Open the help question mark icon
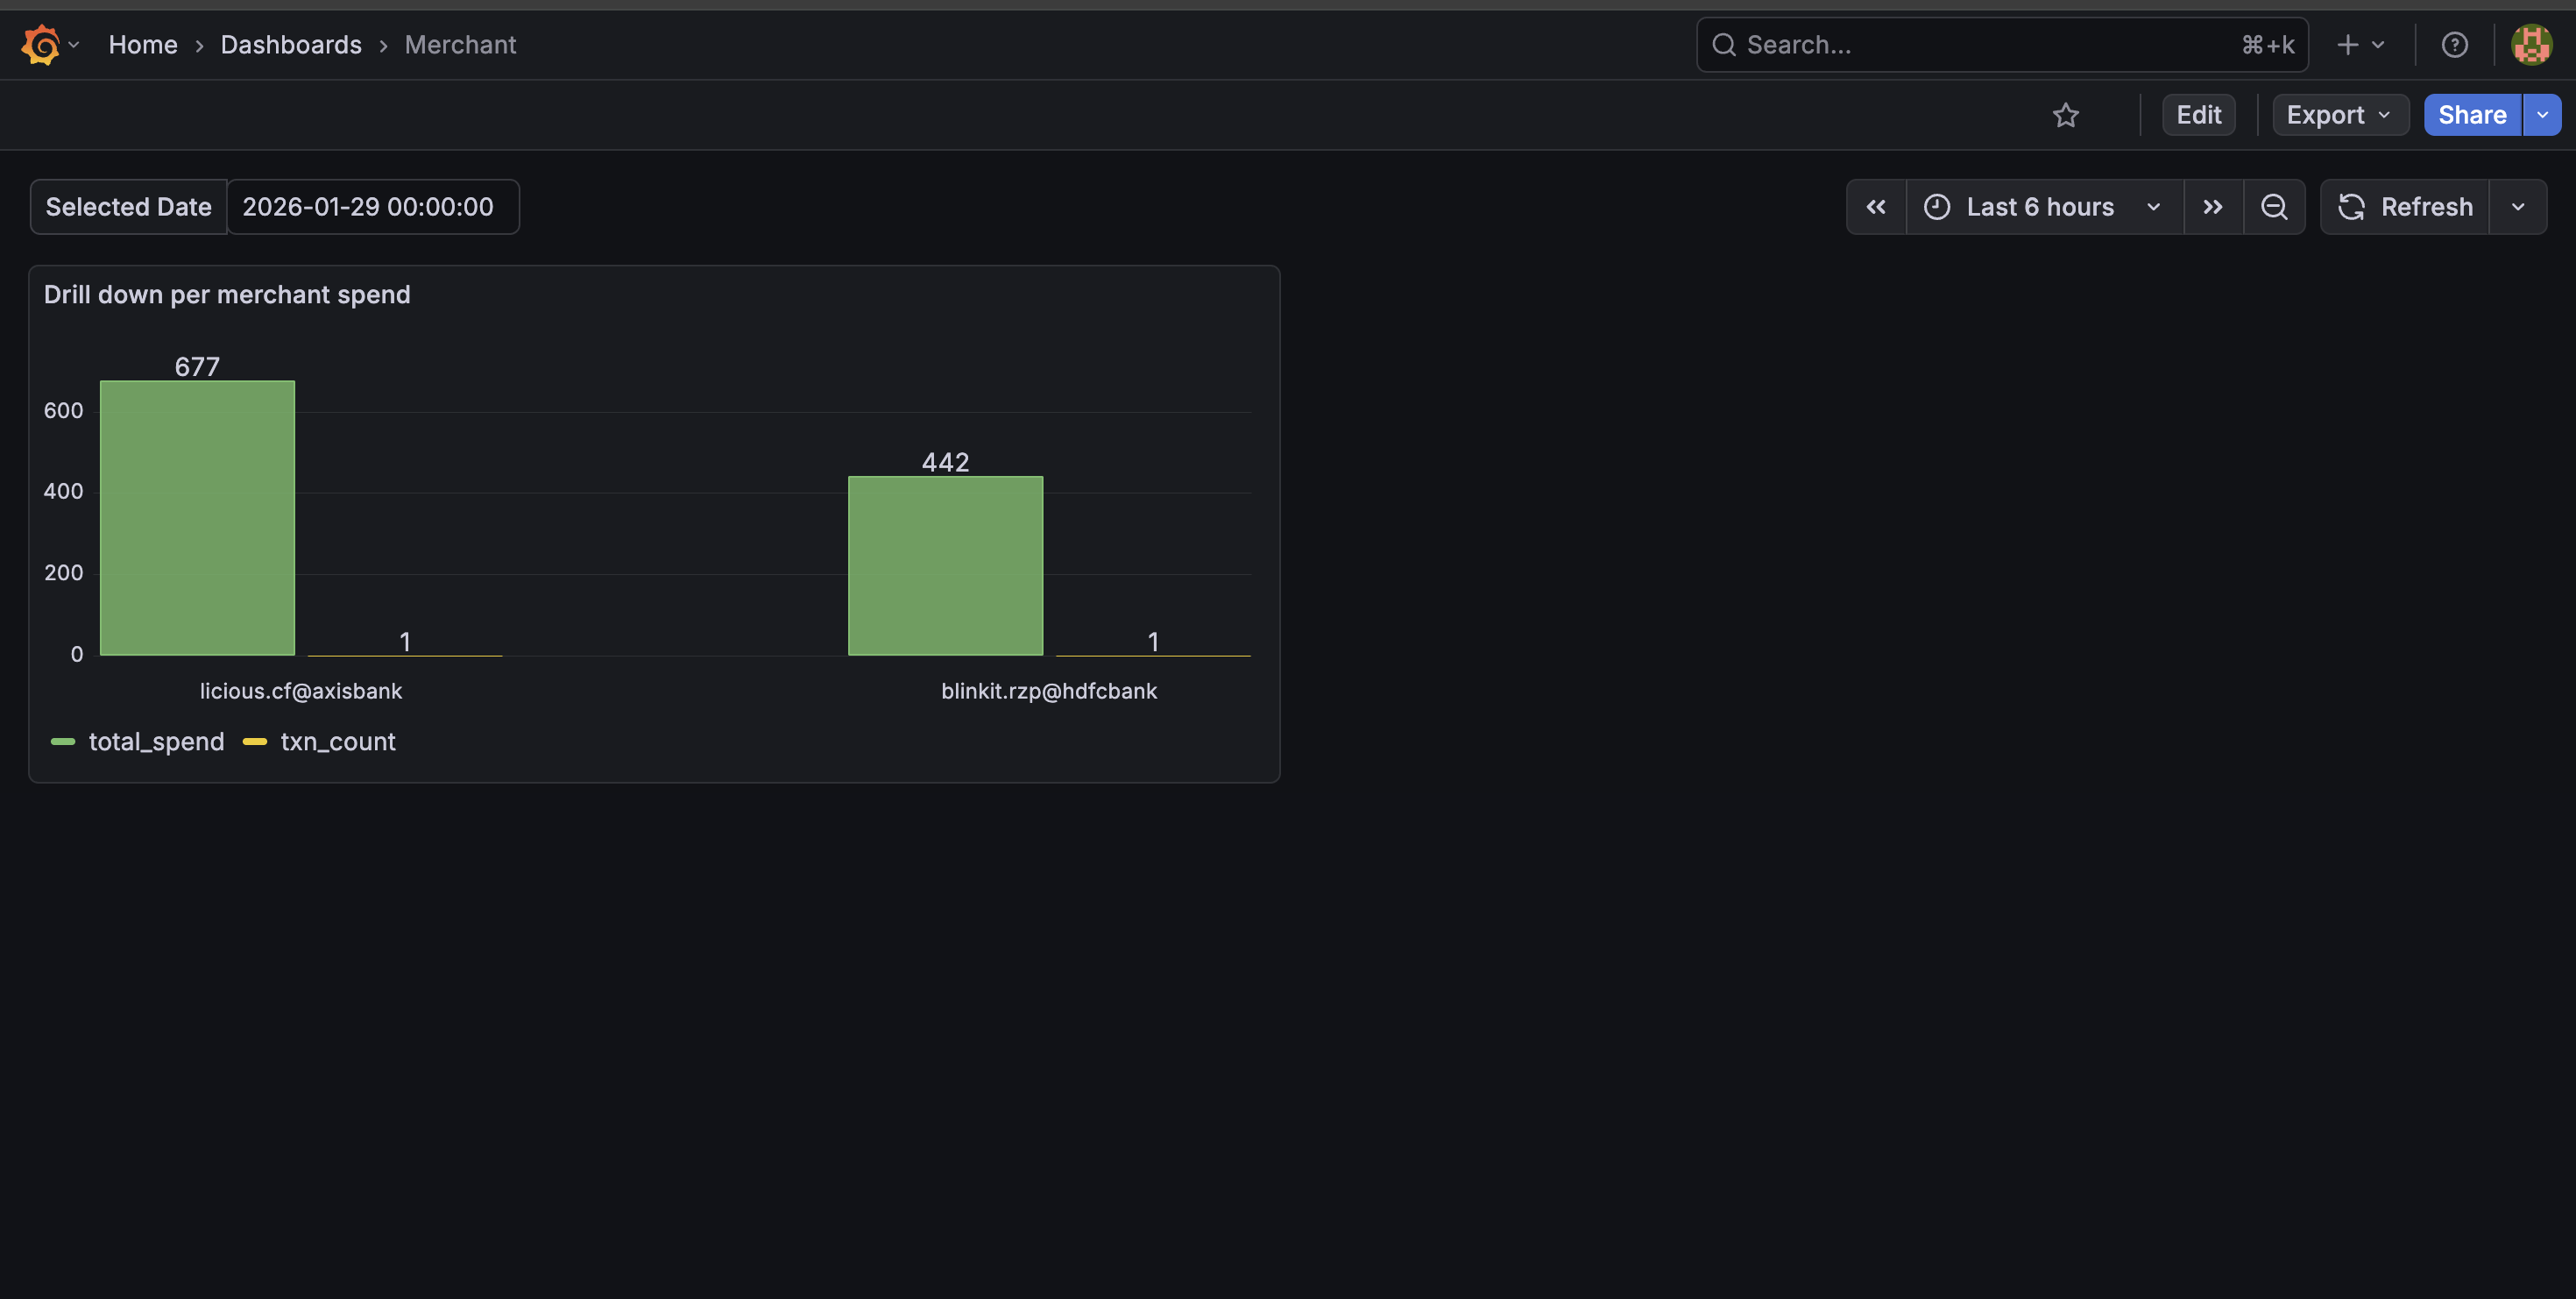 [x=2454, y=45]
